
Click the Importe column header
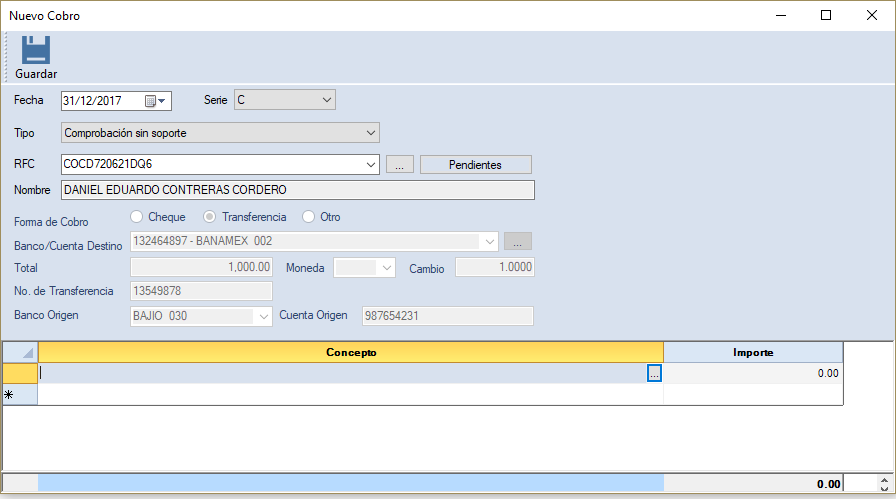[x=752, y=352]
